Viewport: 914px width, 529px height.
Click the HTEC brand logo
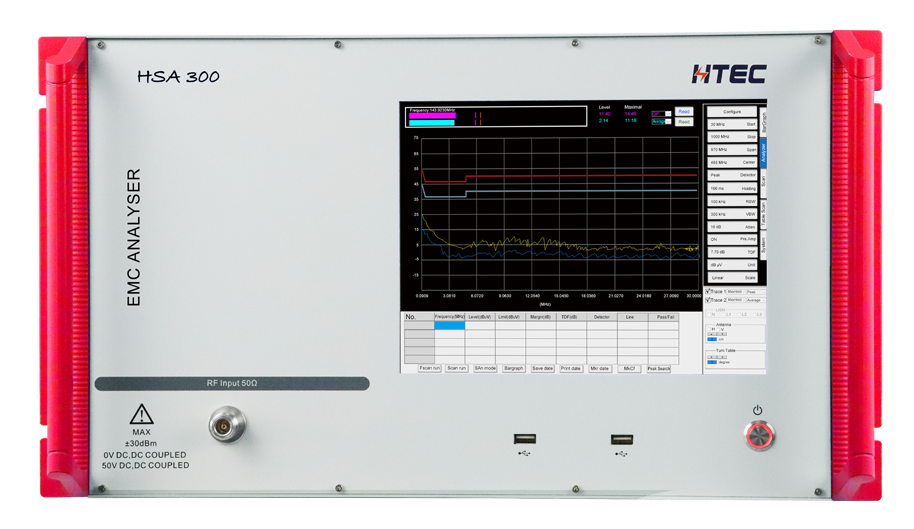(x=728, y=74)
